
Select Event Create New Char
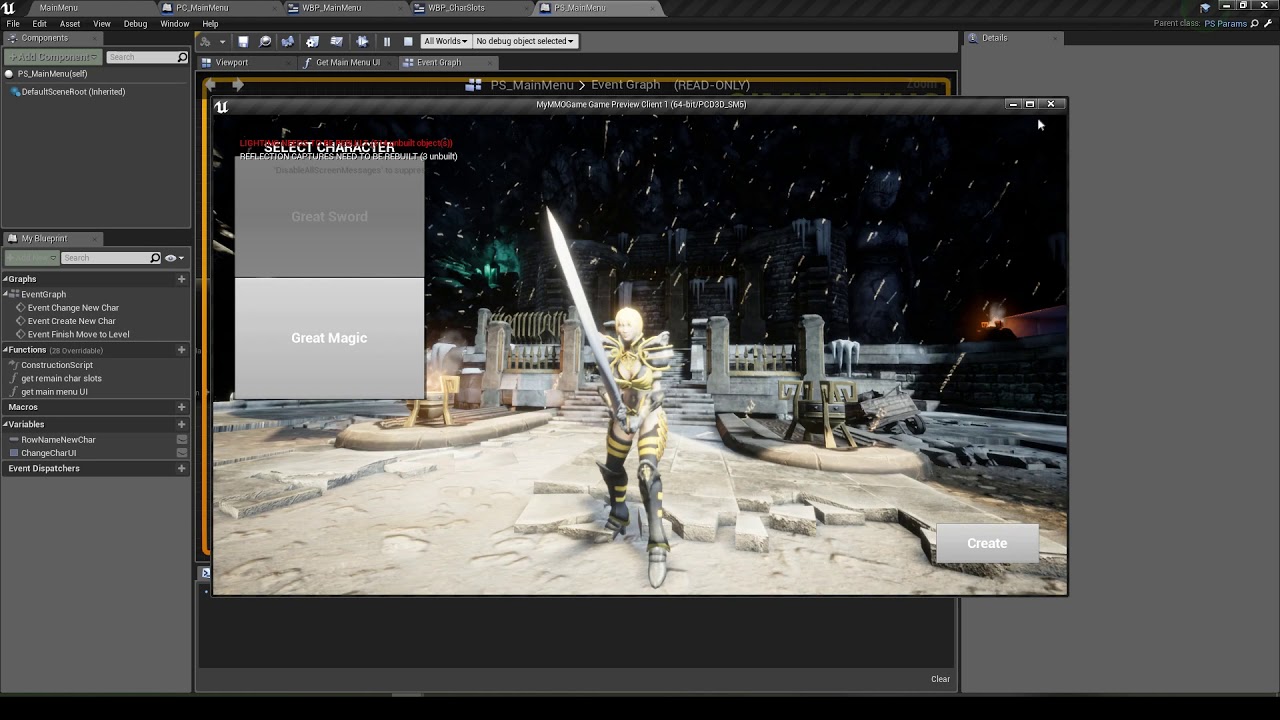coord(71,321)
